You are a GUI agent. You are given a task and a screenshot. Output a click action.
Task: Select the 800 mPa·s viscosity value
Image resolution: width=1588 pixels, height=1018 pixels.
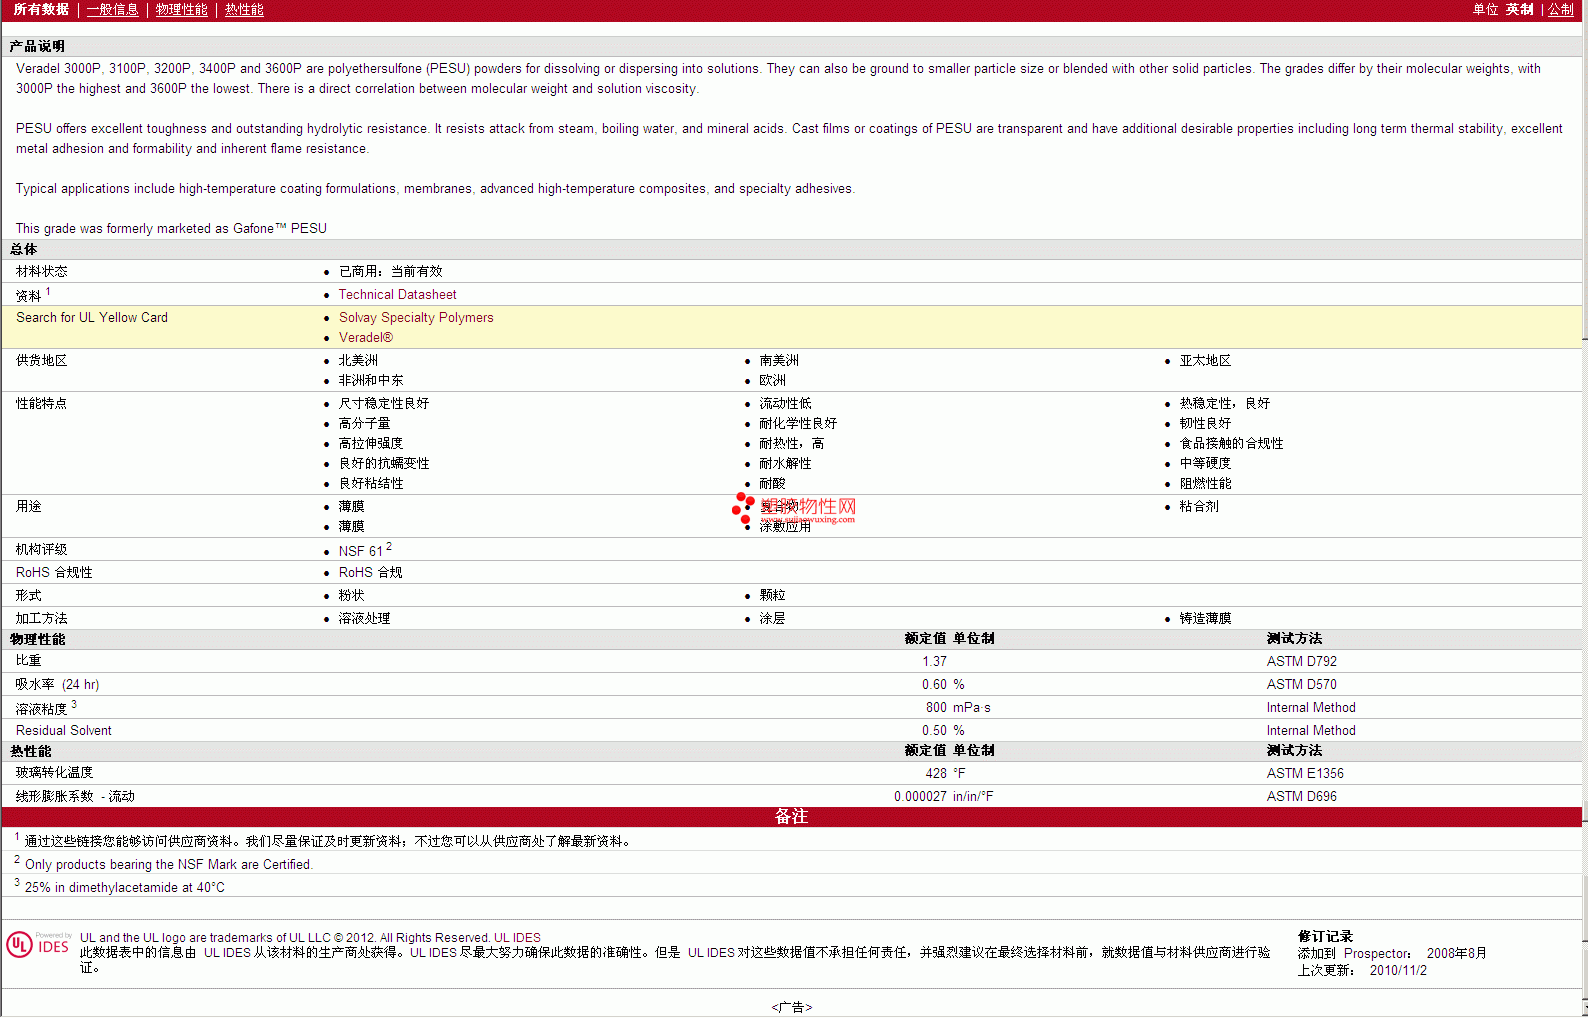pyautogui.click(x=957, y=707)
